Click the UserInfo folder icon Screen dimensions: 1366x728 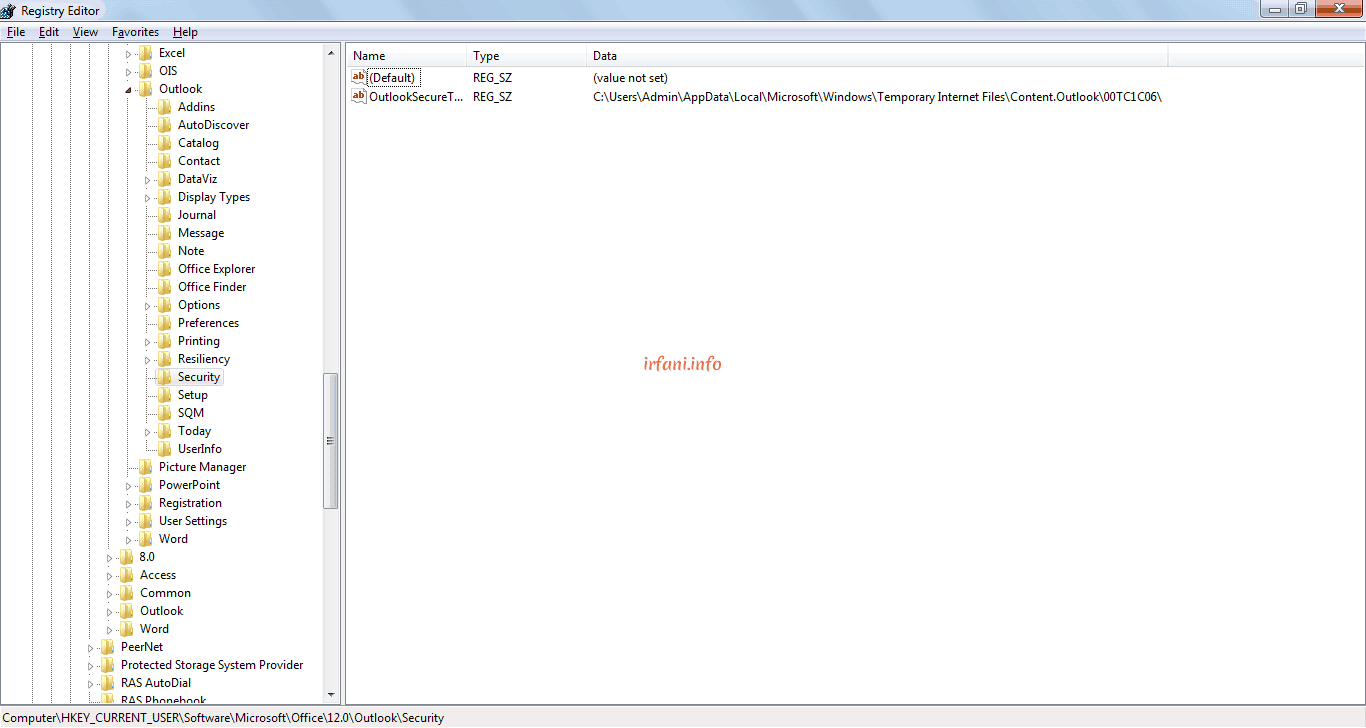pyautogui.click(x=165, y=449)
